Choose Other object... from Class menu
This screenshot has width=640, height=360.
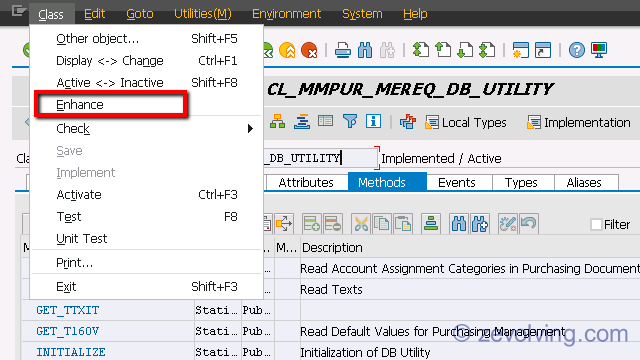coord(147,39)
